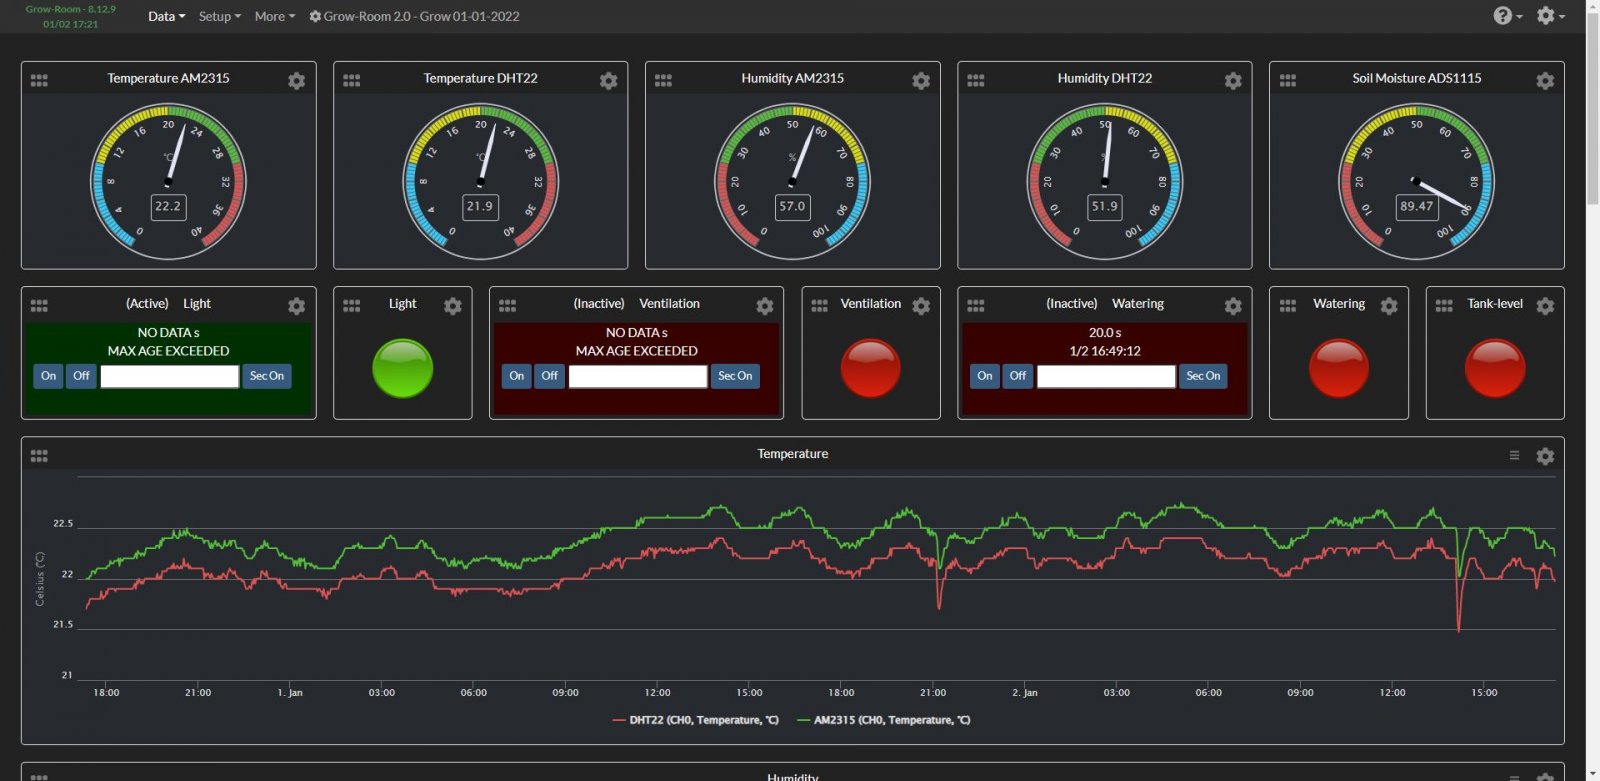Viewport: 1600px width, 781px height.
Task: Click the Temperature AM2315 gauge reading 22.2
Action: (168, 207)
